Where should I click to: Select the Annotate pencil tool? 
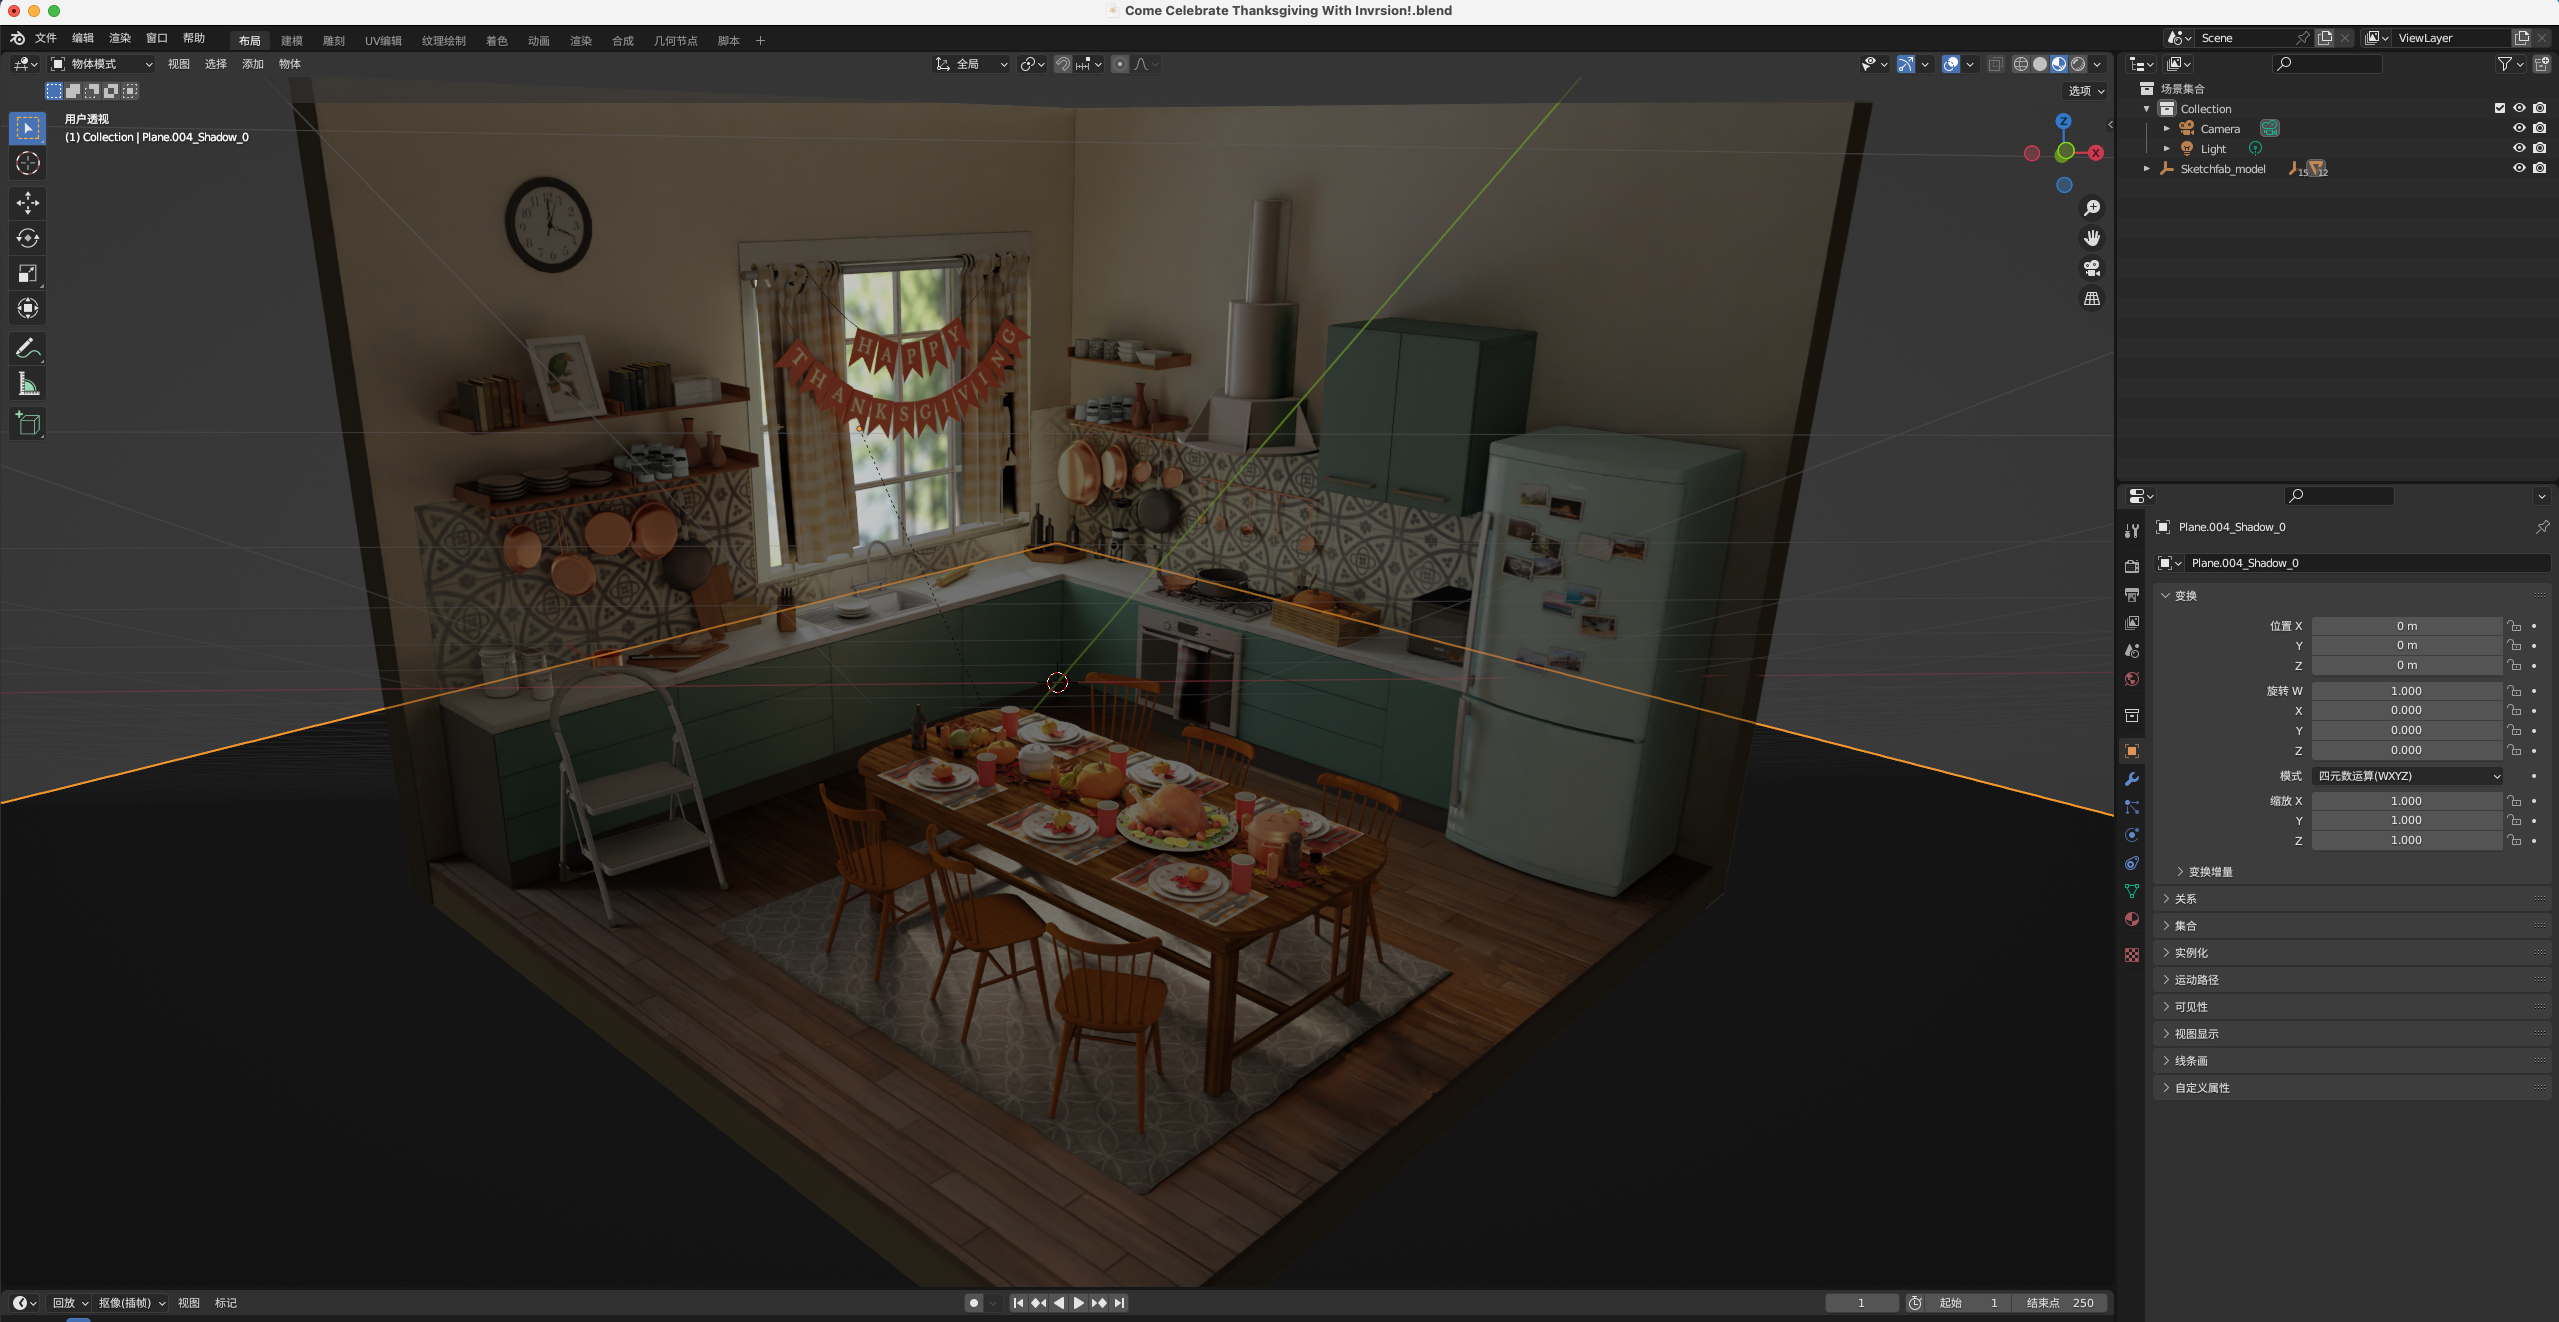[x=28, y=348]
